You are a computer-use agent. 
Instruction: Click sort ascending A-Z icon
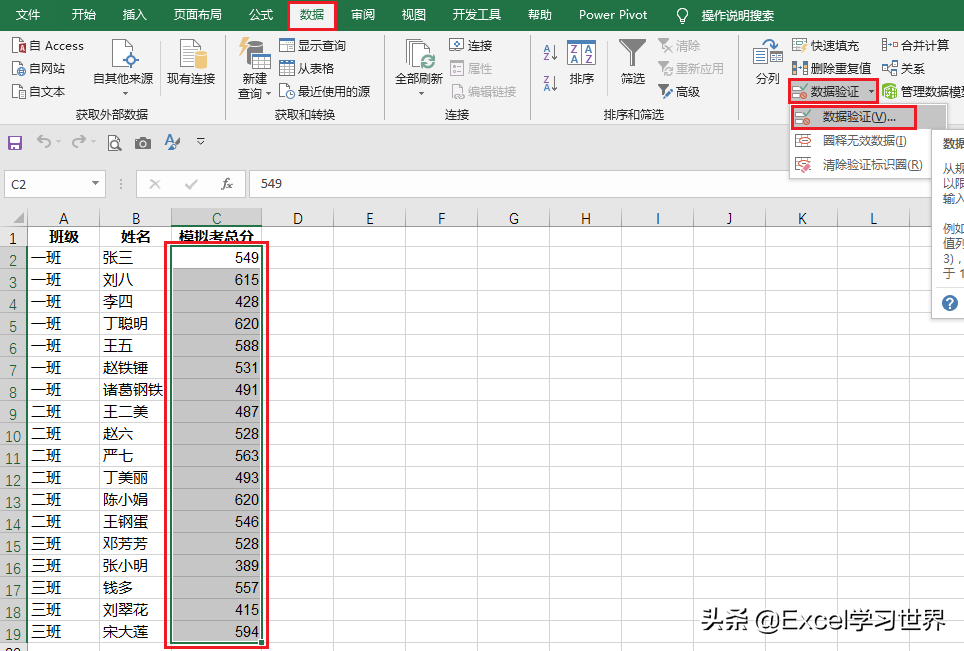click(x=550, y=52)
